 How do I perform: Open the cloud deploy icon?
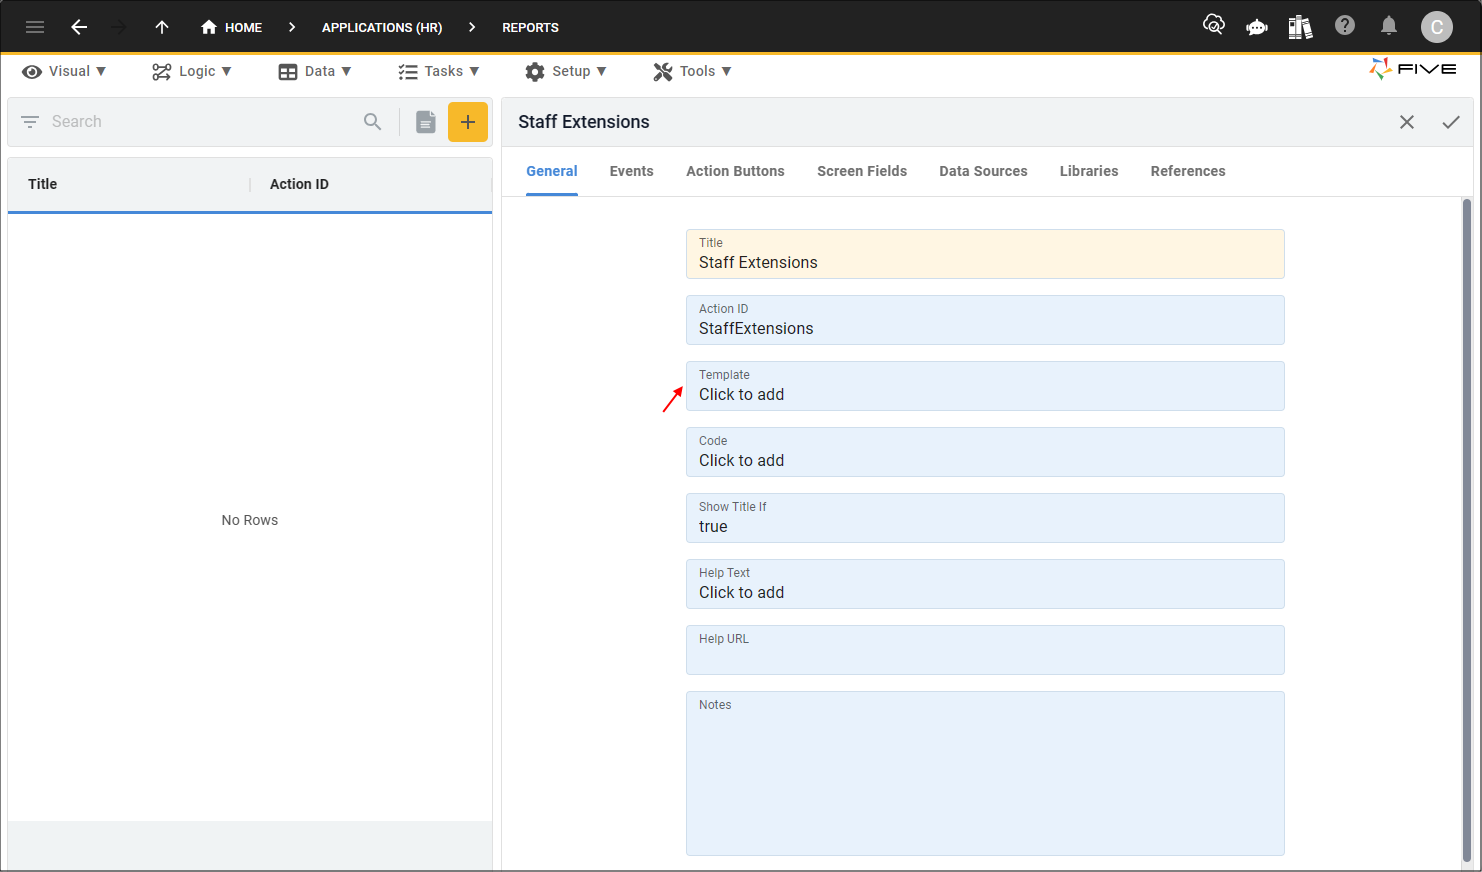click(1213, 26)
